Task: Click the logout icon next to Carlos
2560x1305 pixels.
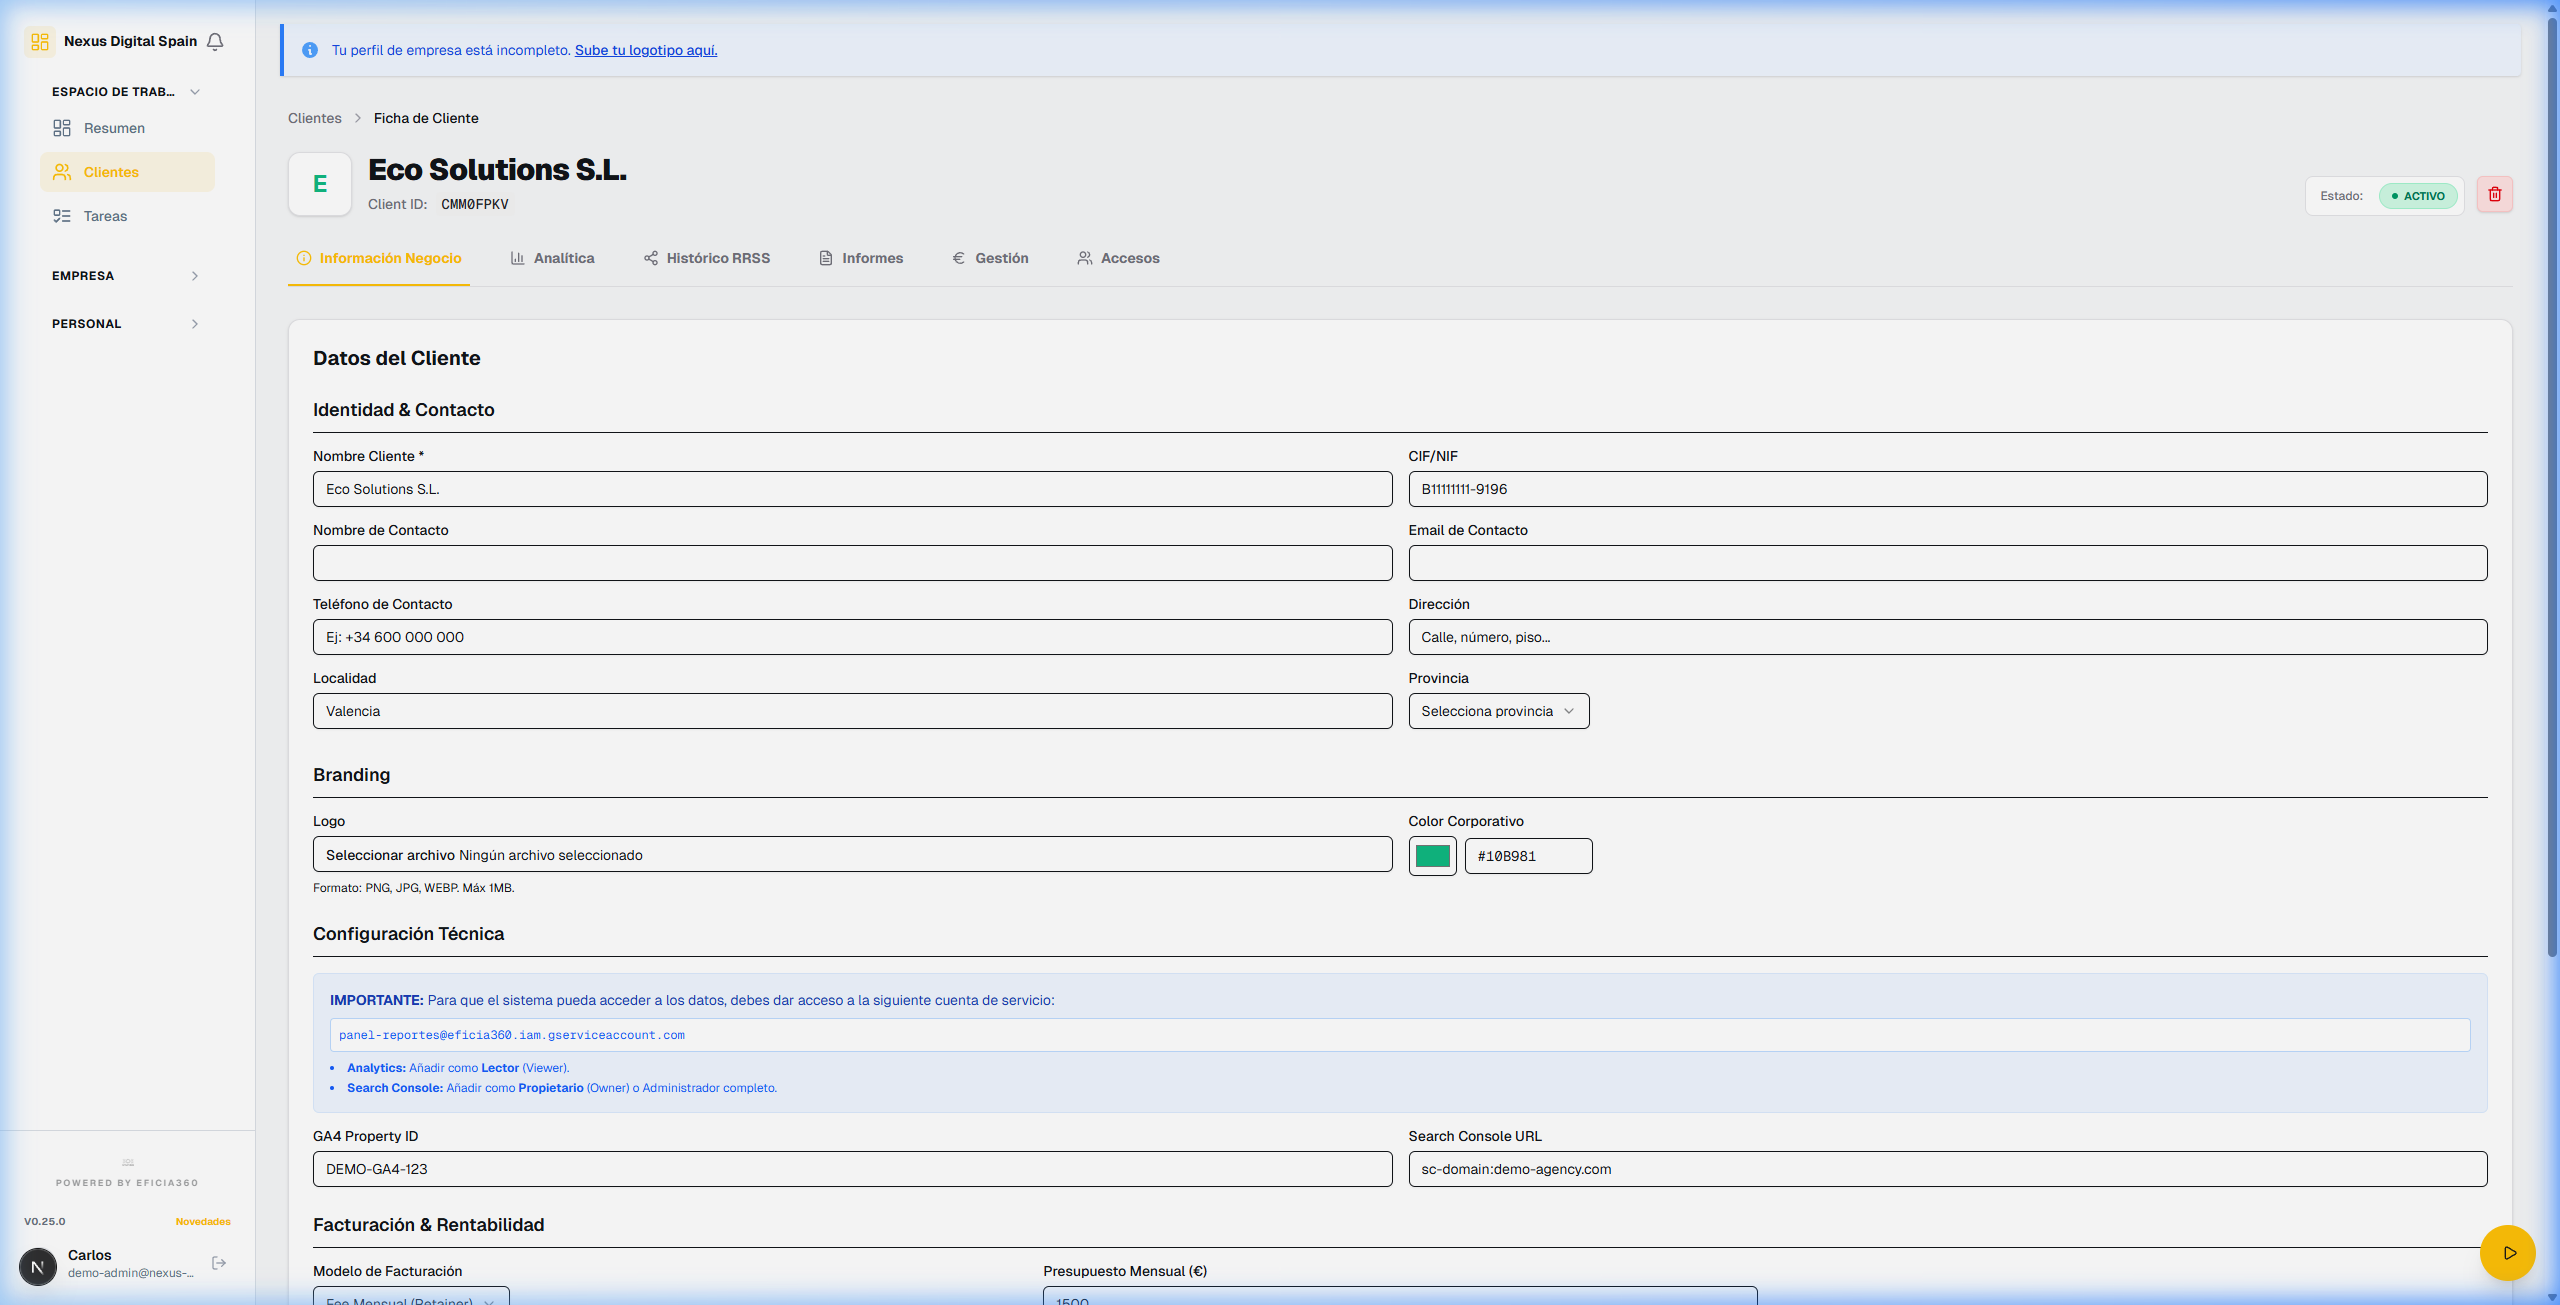Action: 219,1263
